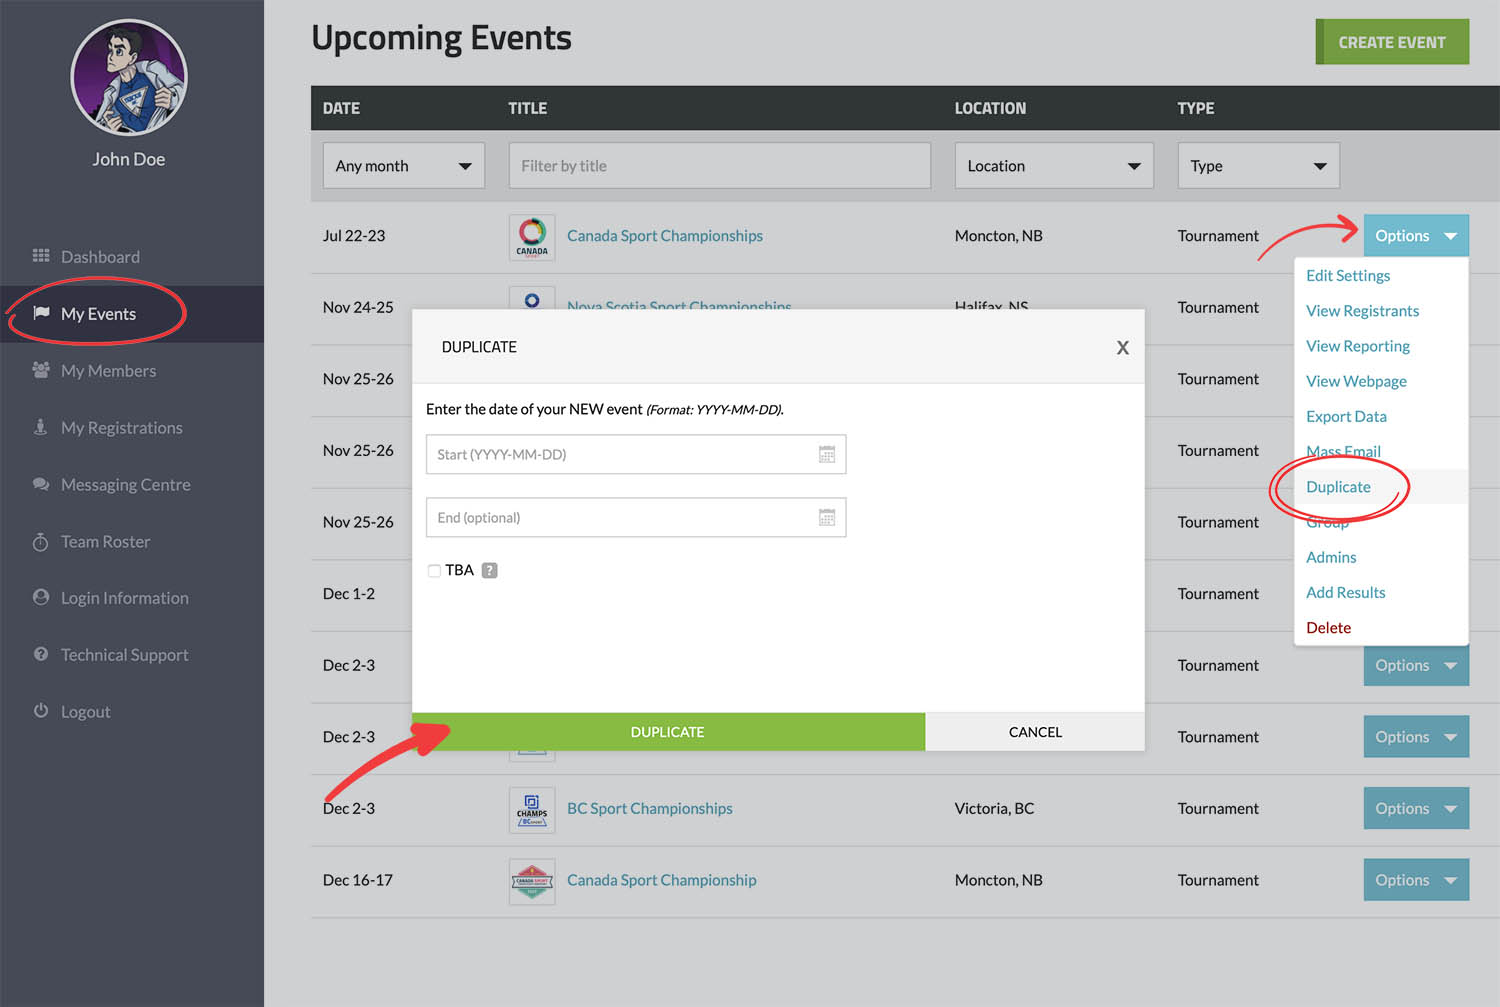Screen dimensions: 1500x1007
Task: Click the calendar icon in End date field
Action: click(826, 518)
